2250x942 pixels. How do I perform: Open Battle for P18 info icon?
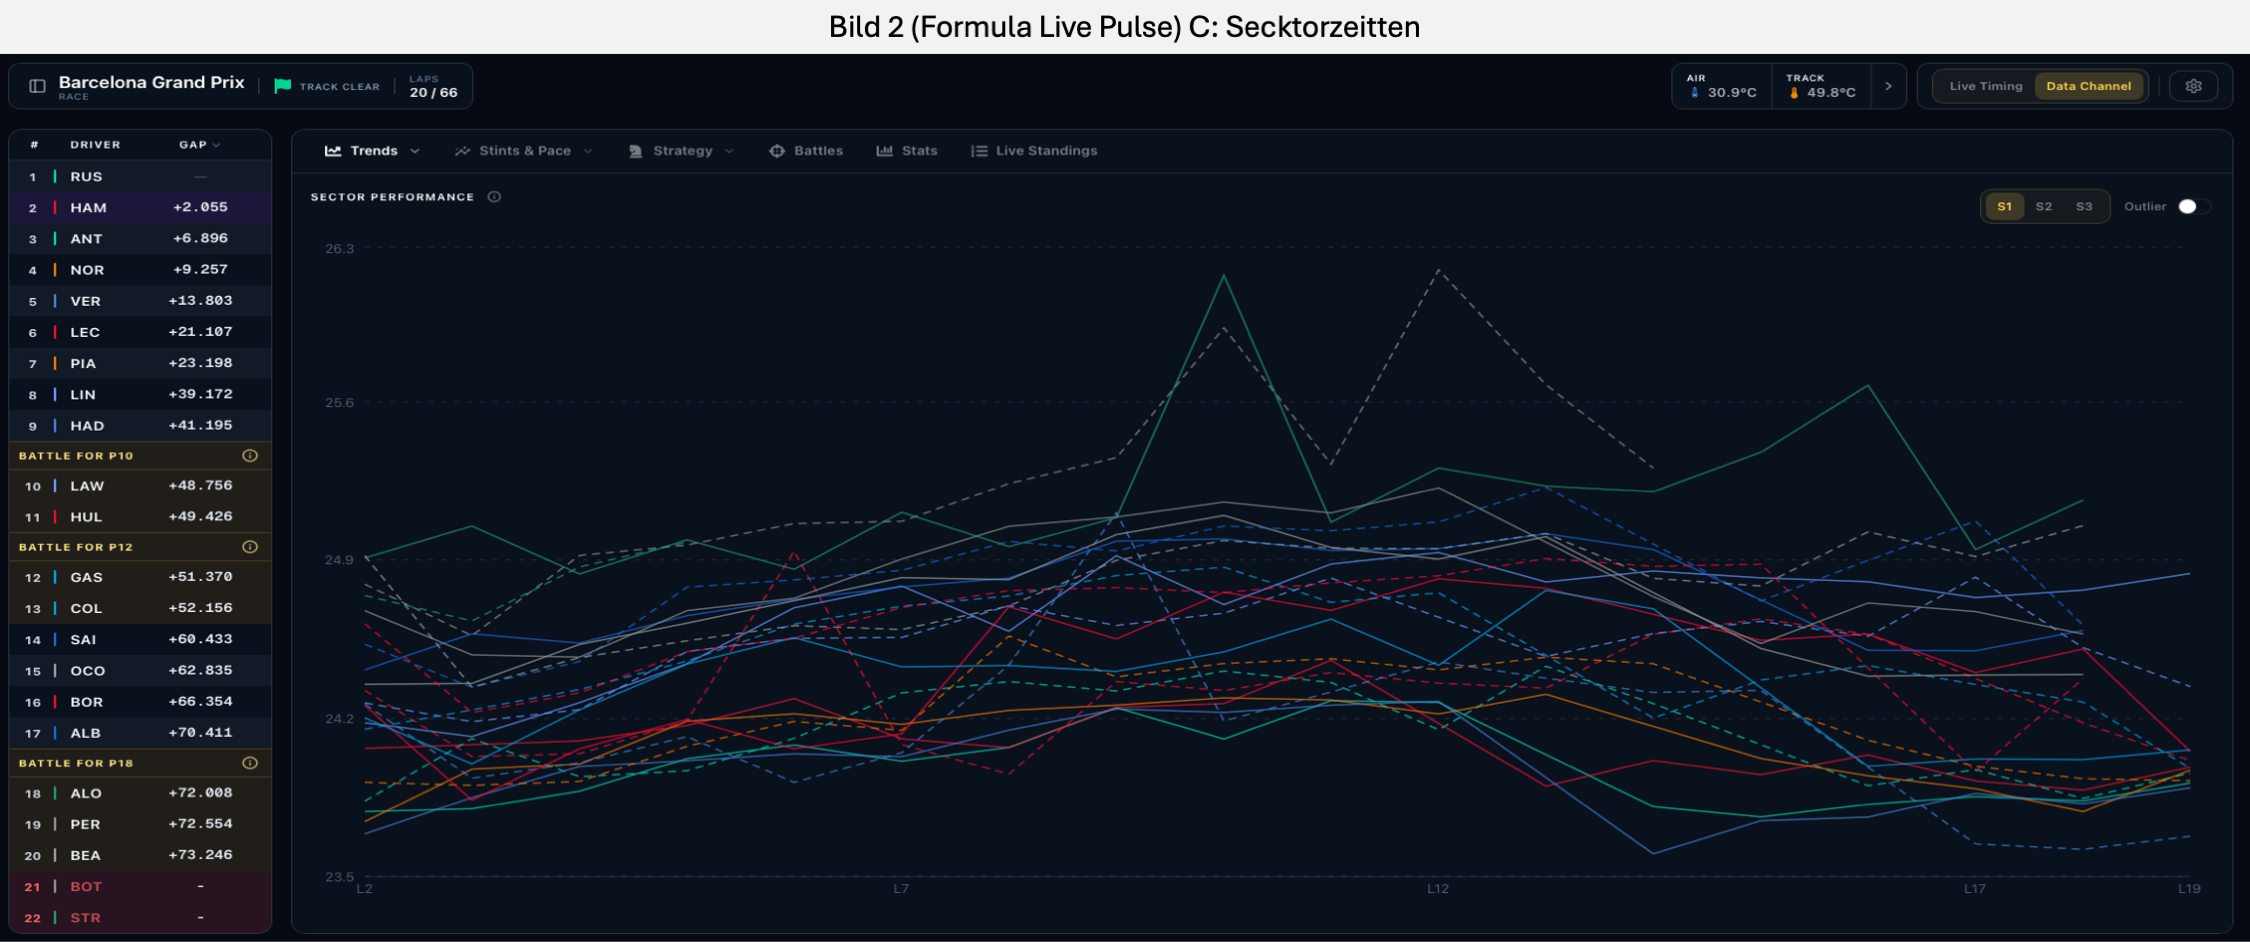point(250,763)
